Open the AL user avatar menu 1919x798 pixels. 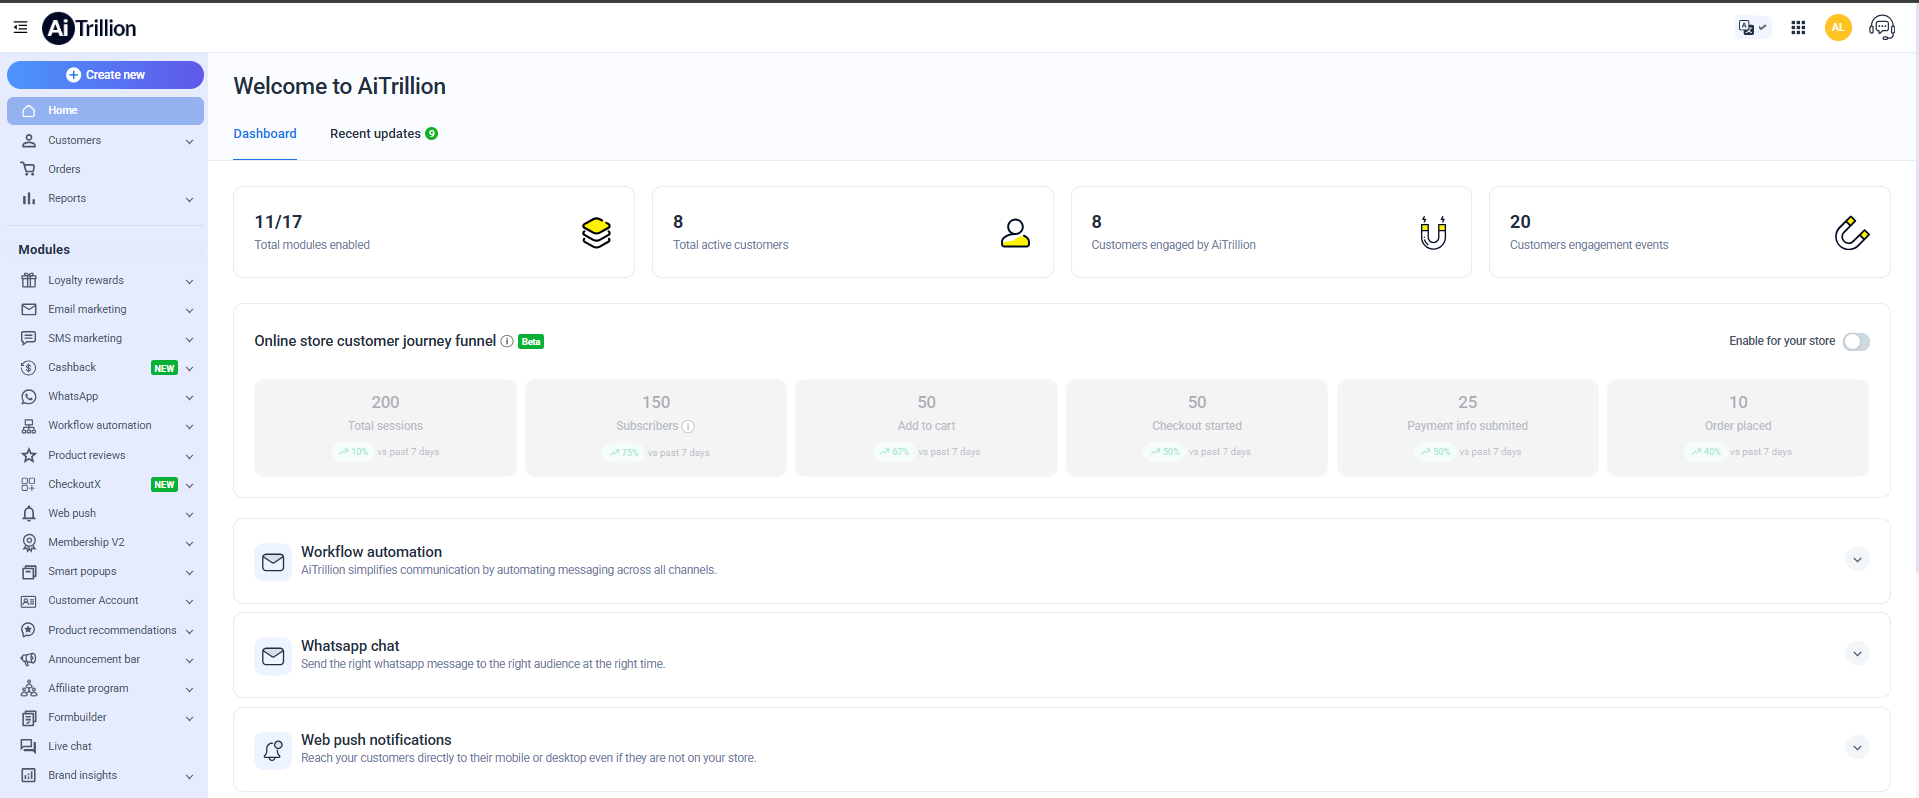[x=1838, y=28]
